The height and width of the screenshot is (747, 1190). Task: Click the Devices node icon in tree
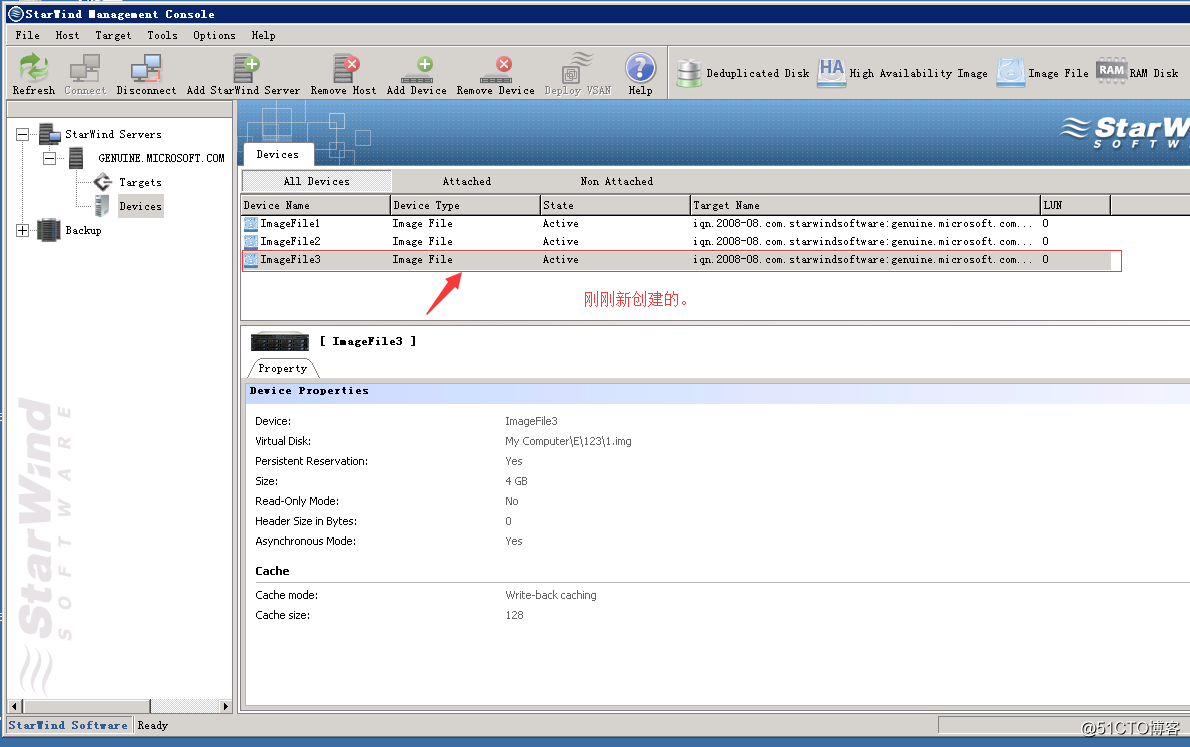102,206
